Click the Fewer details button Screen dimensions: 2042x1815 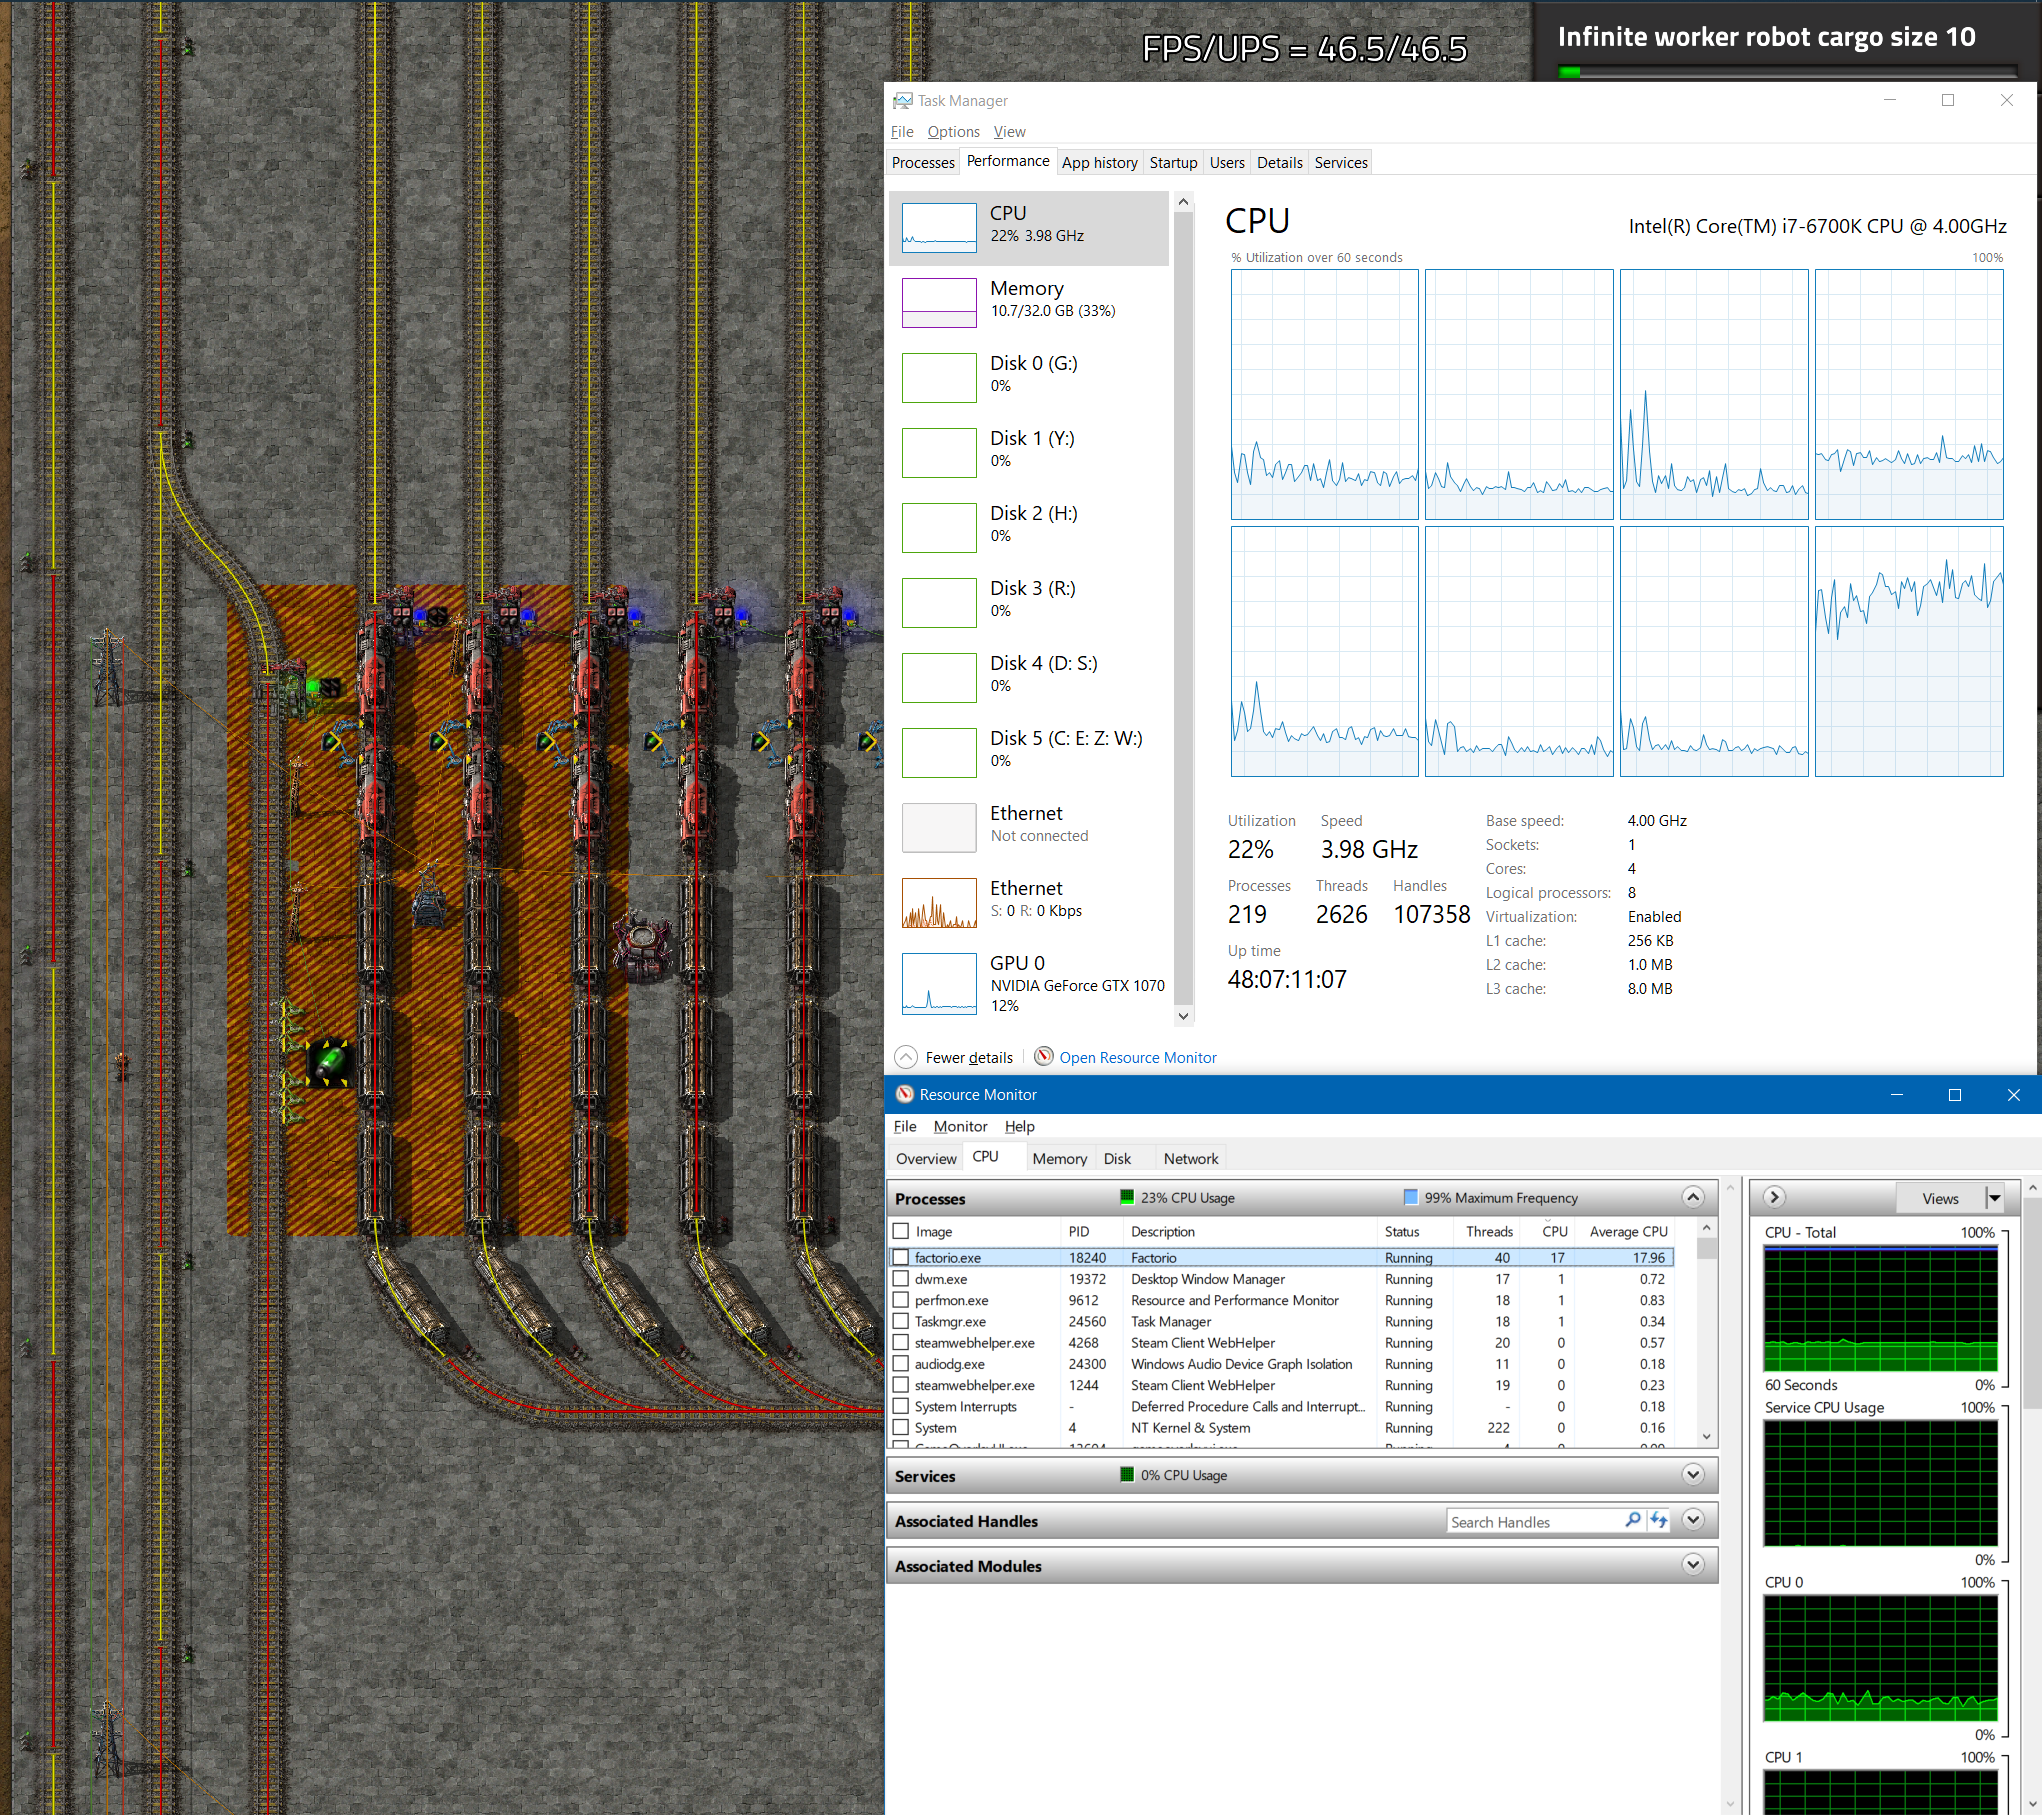point(954,1057)
